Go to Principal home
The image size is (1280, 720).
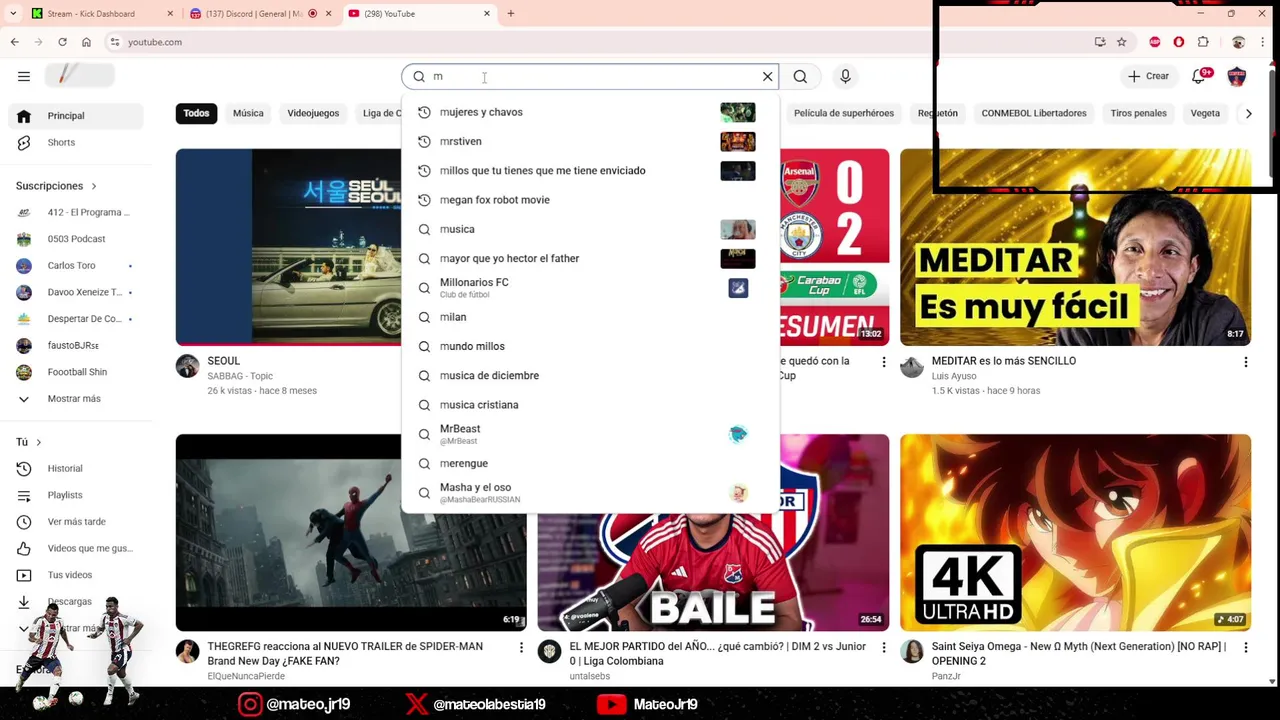pyautogui.click(x=76, y=116)
